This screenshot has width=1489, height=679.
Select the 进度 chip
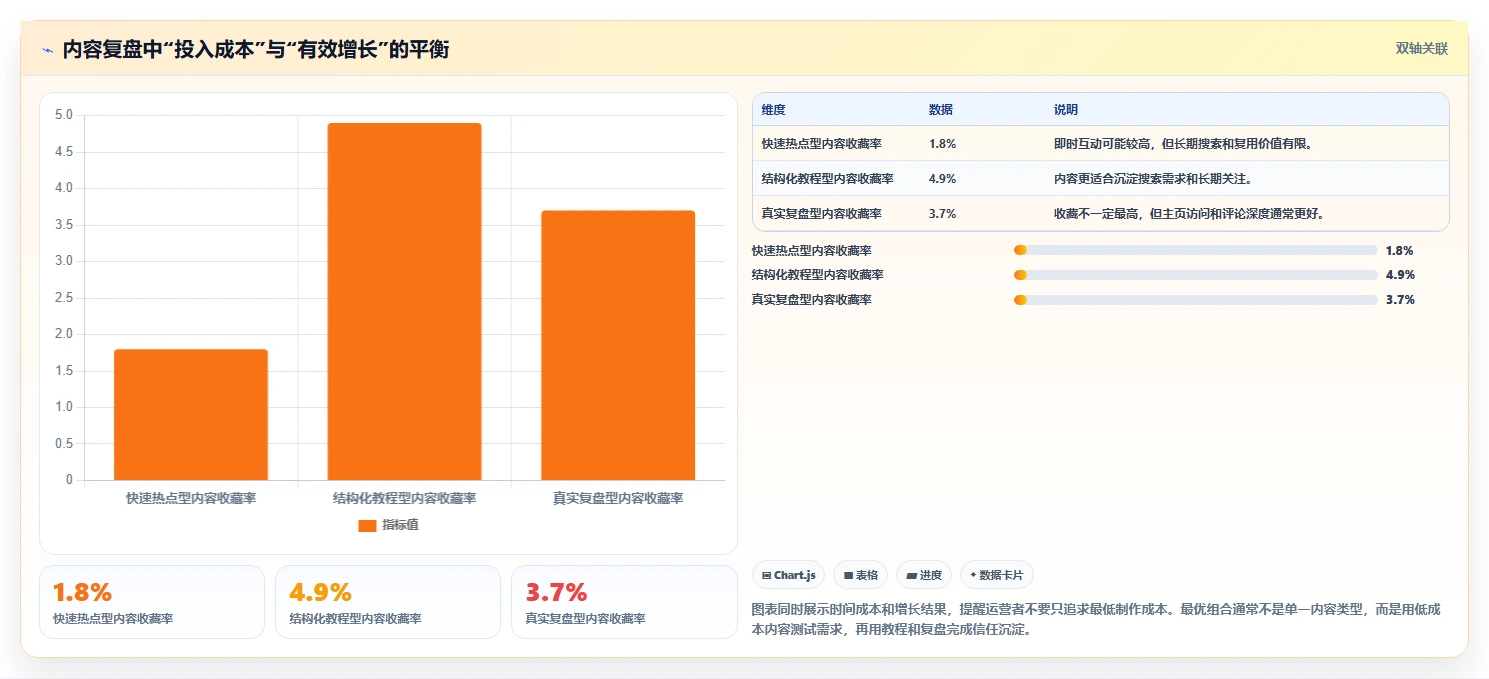click(924, 575)
